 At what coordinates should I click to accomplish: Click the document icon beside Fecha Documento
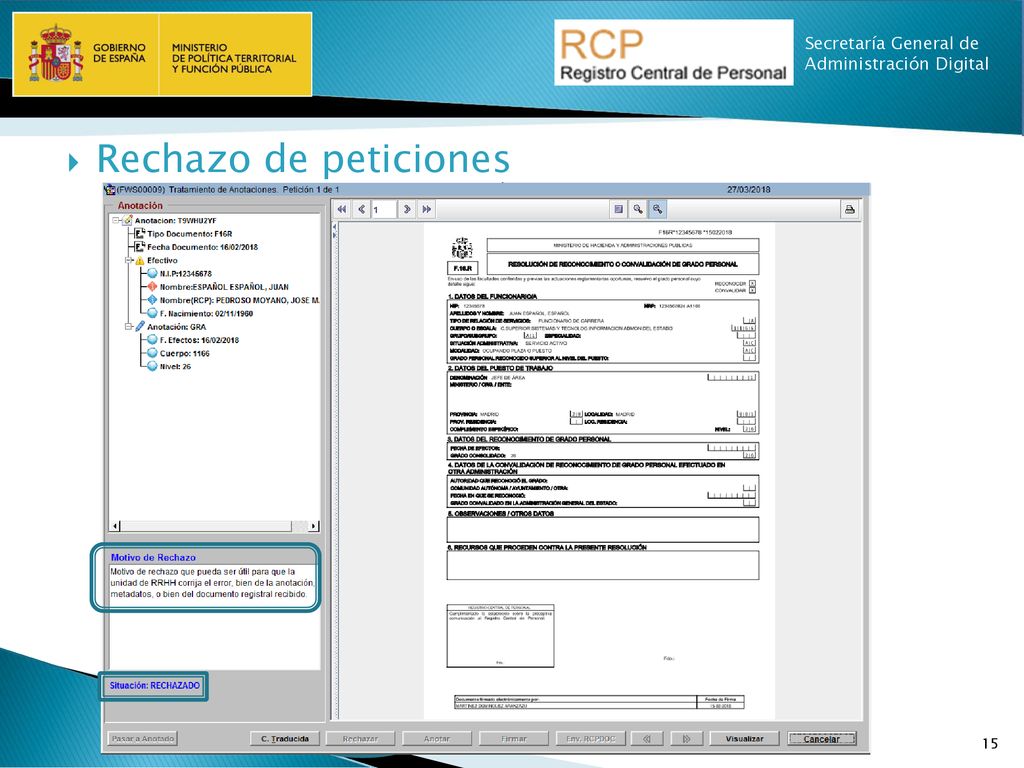140,247
